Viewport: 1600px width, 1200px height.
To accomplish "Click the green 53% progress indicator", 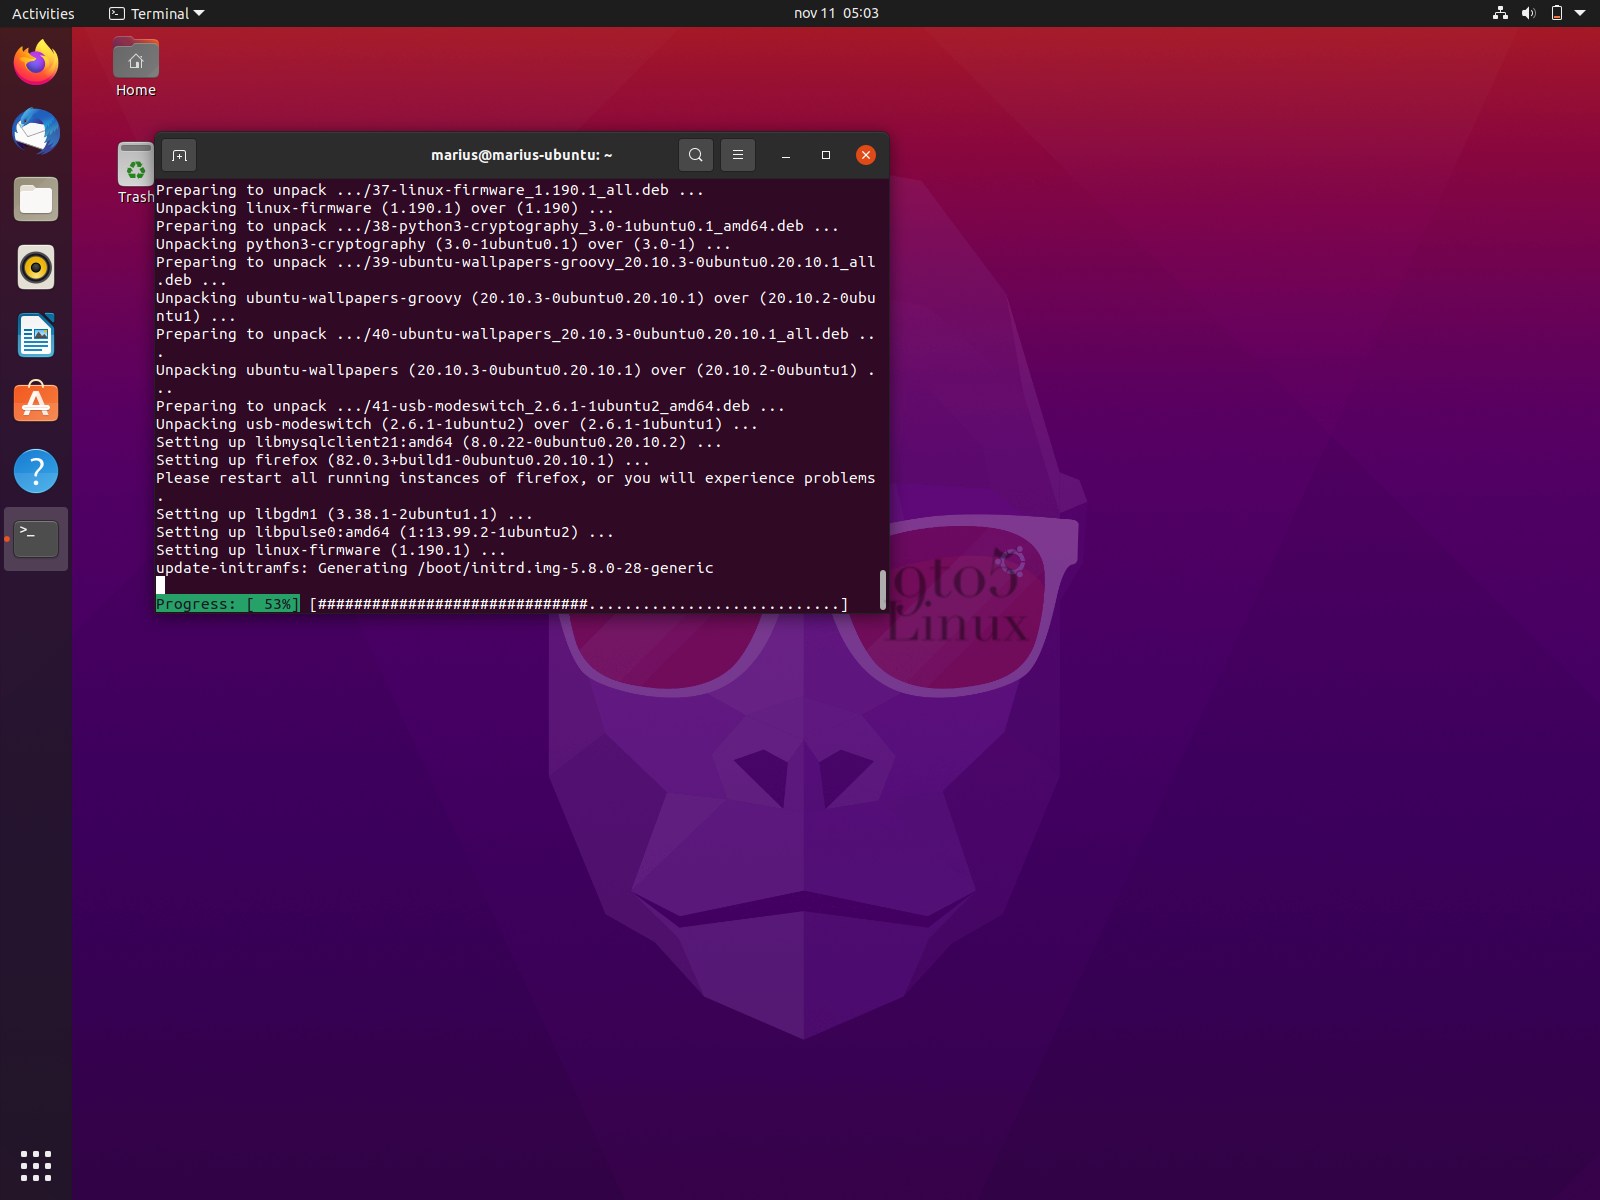I will coord(227,603).
